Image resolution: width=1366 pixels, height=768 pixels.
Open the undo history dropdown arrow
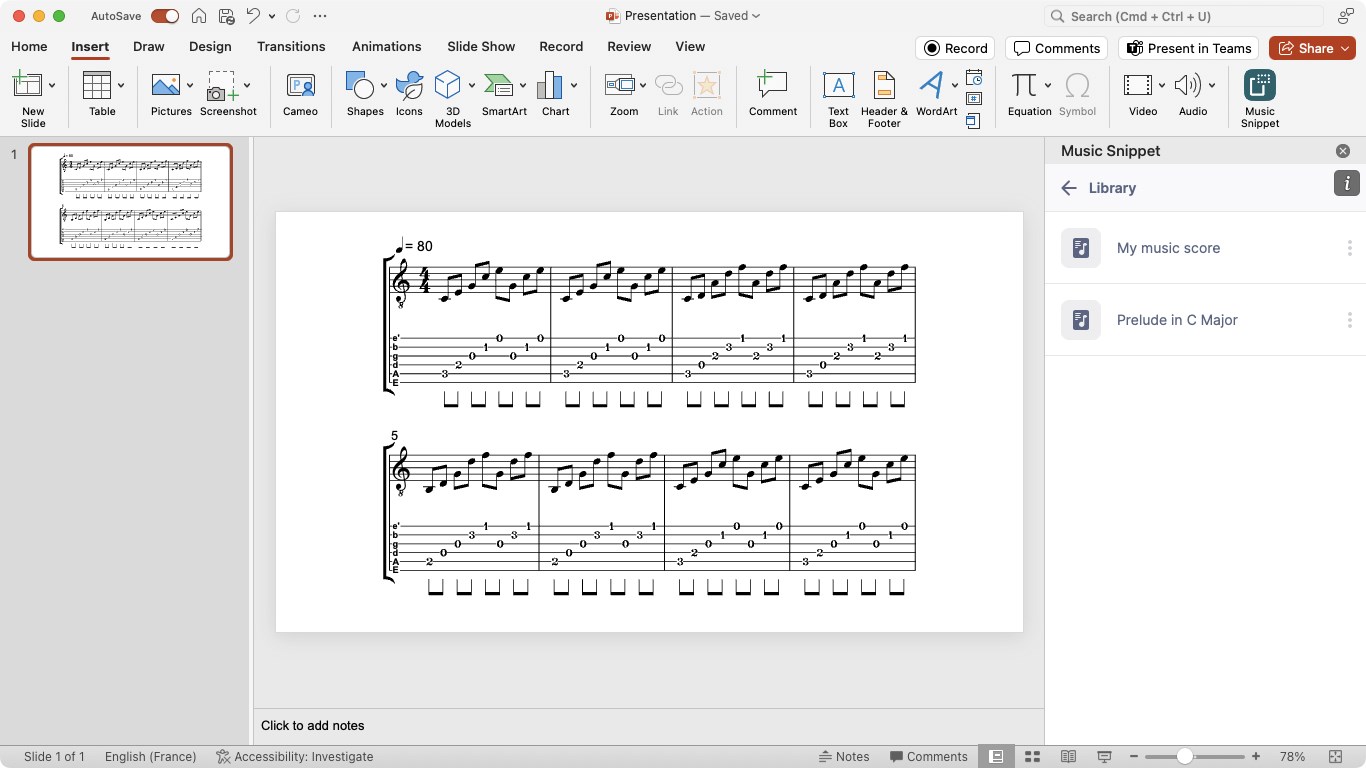click(272, 16)
